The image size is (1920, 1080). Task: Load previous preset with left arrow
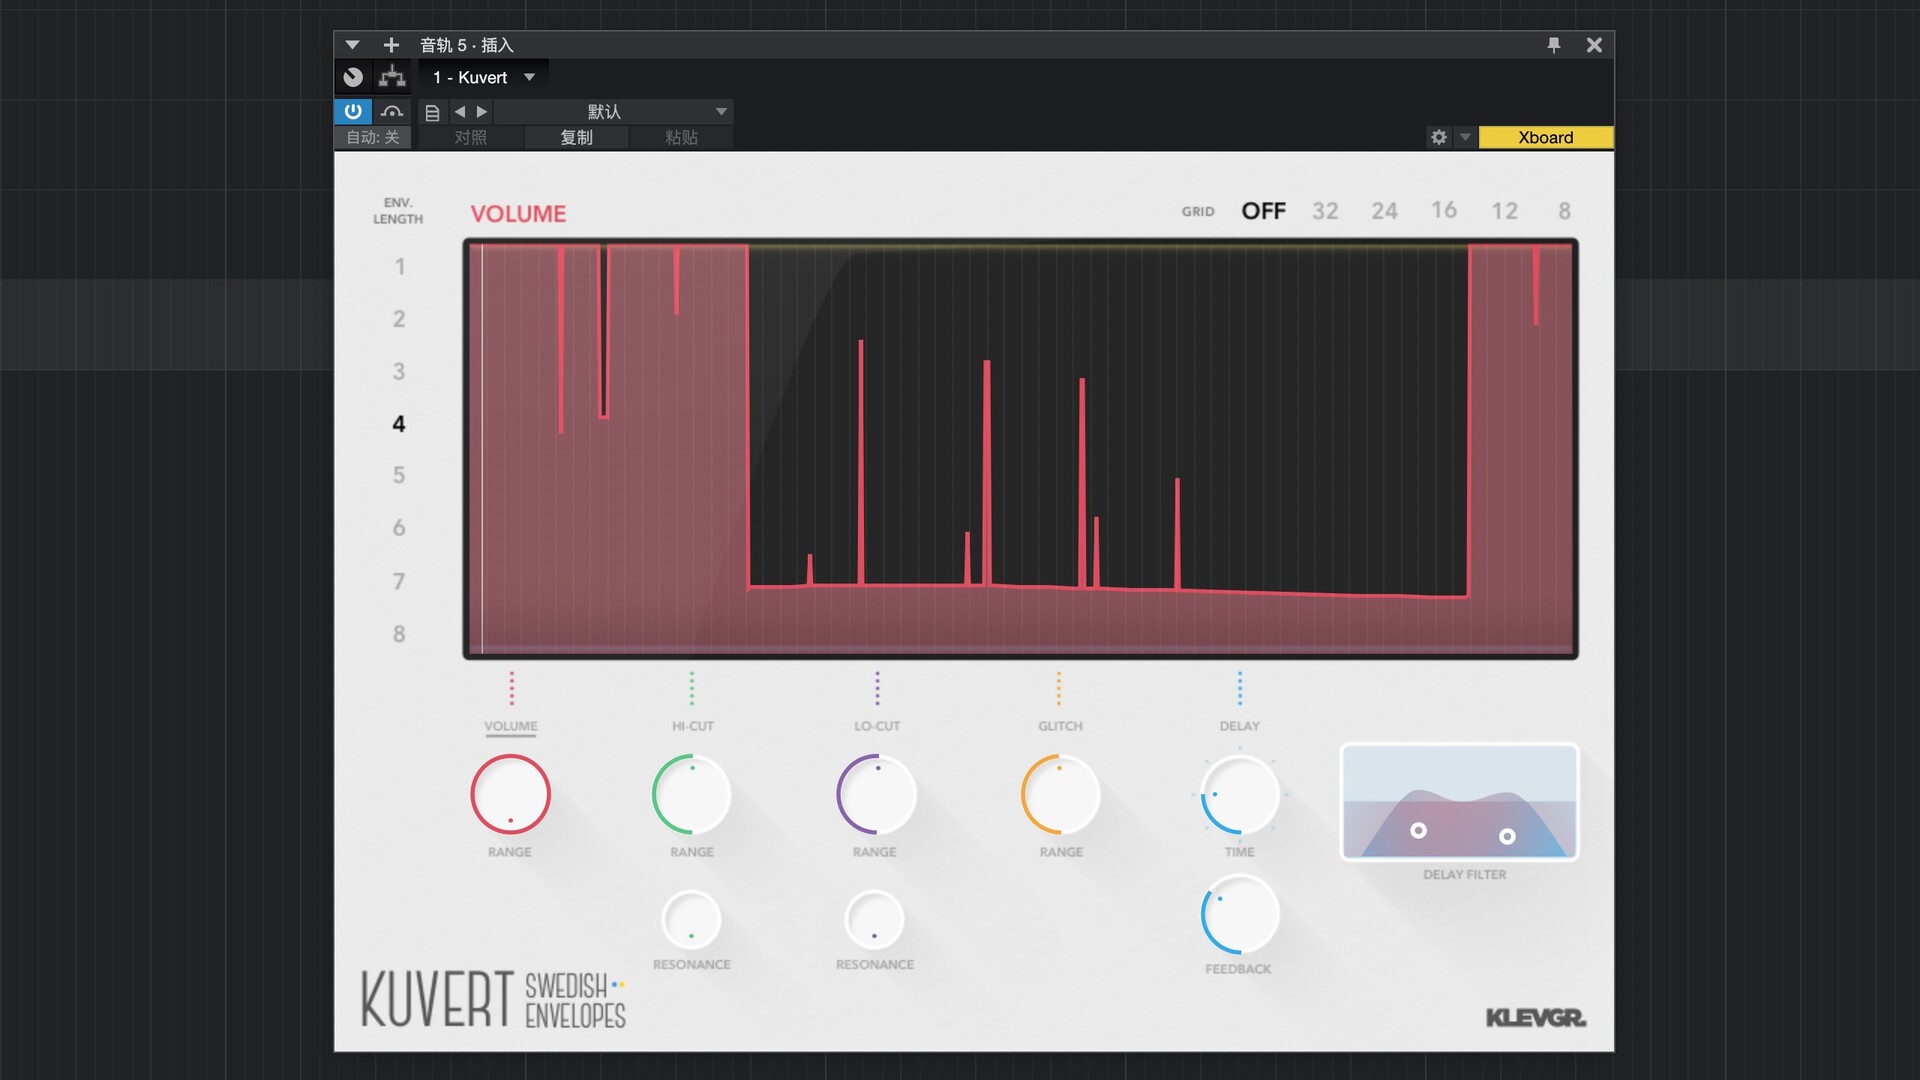tap(460, 111)
